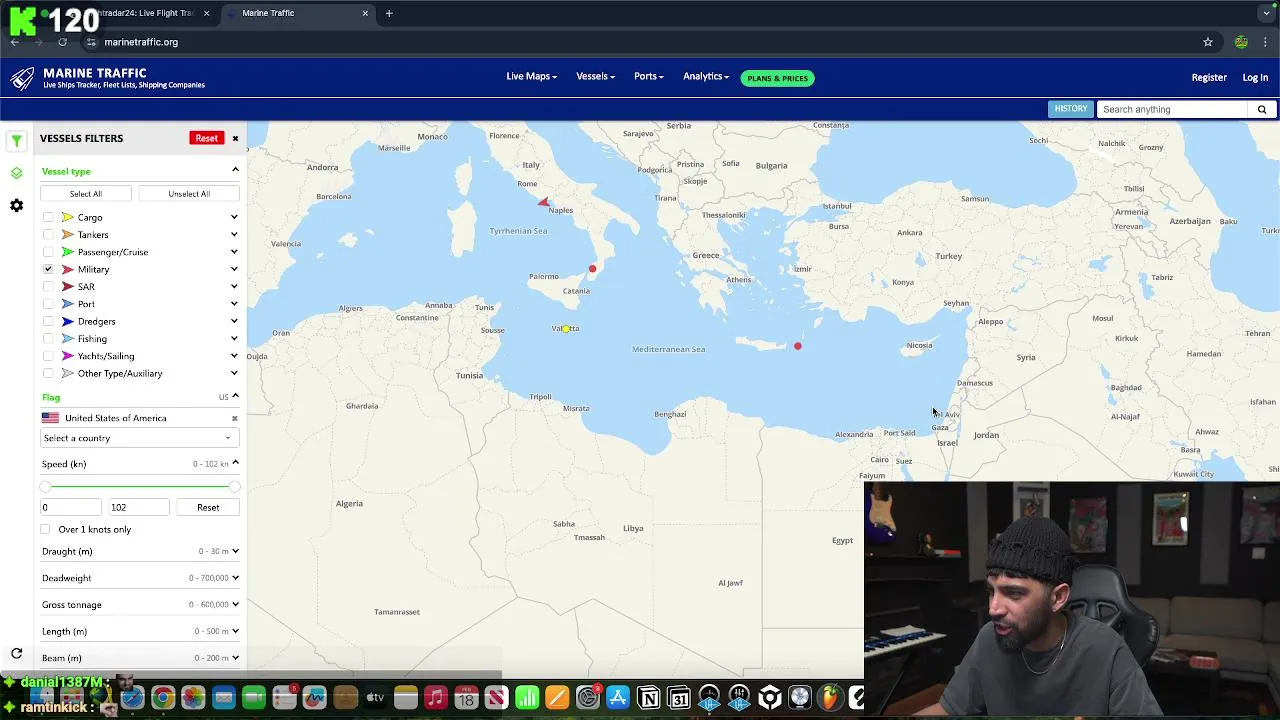Open the map settings gear icon

[16, 205]
